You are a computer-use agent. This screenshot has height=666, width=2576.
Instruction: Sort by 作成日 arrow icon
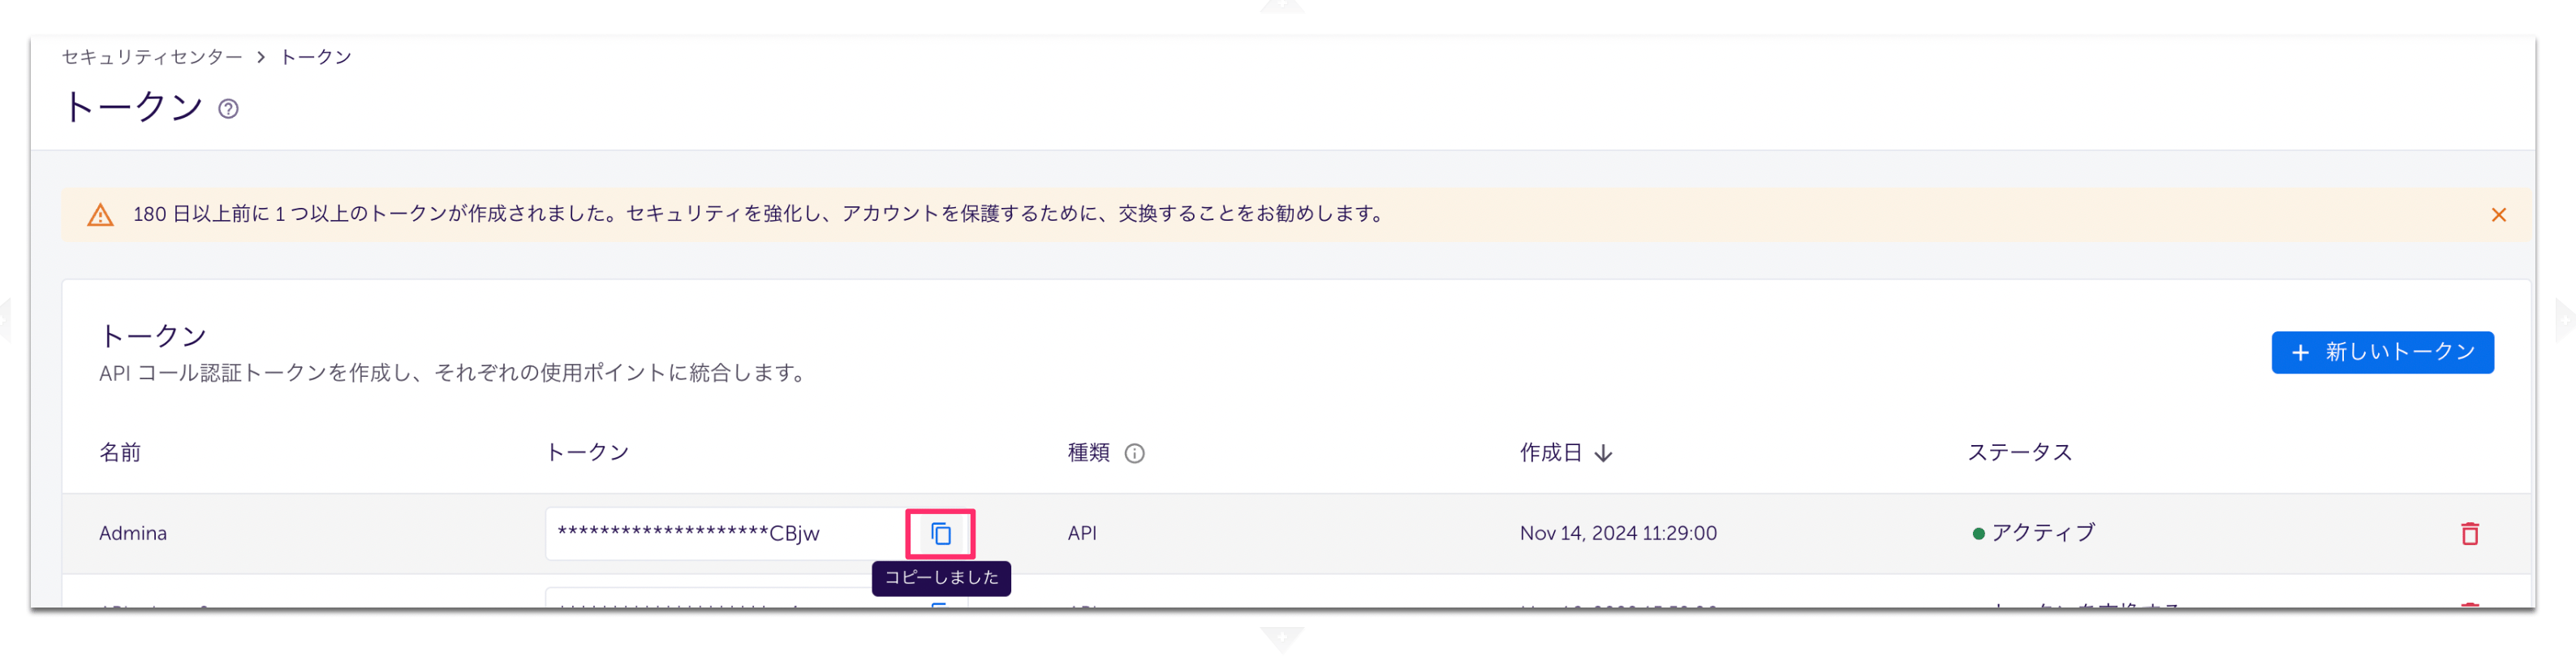pyautogui.click(x=1603, y=454)
